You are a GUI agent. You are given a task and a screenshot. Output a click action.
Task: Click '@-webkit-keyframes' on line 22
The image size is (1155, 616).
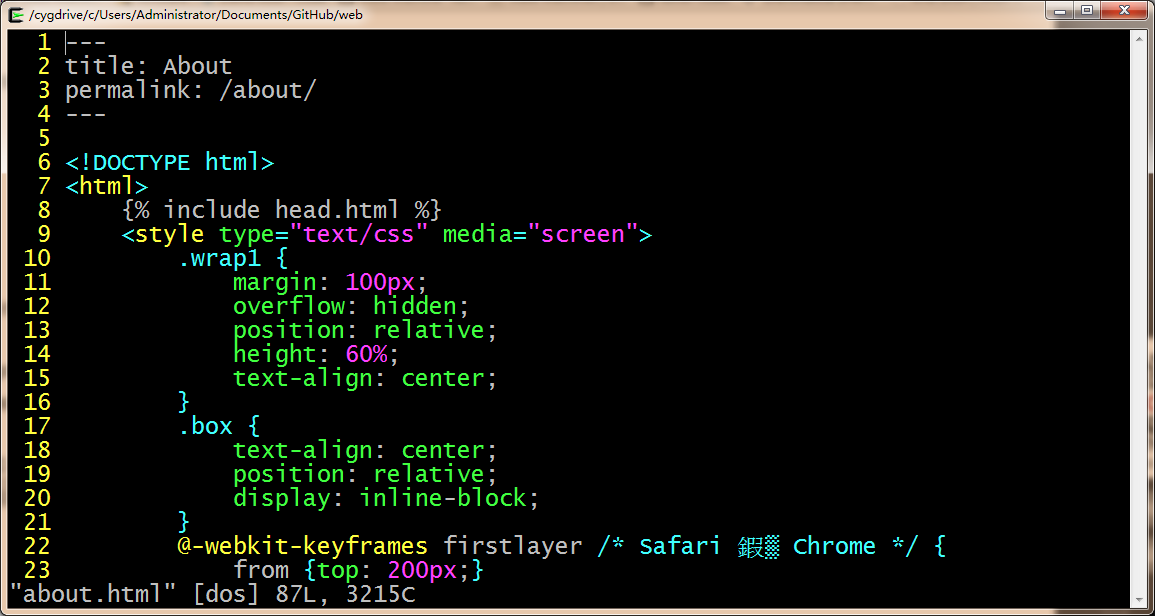(303, 547)
